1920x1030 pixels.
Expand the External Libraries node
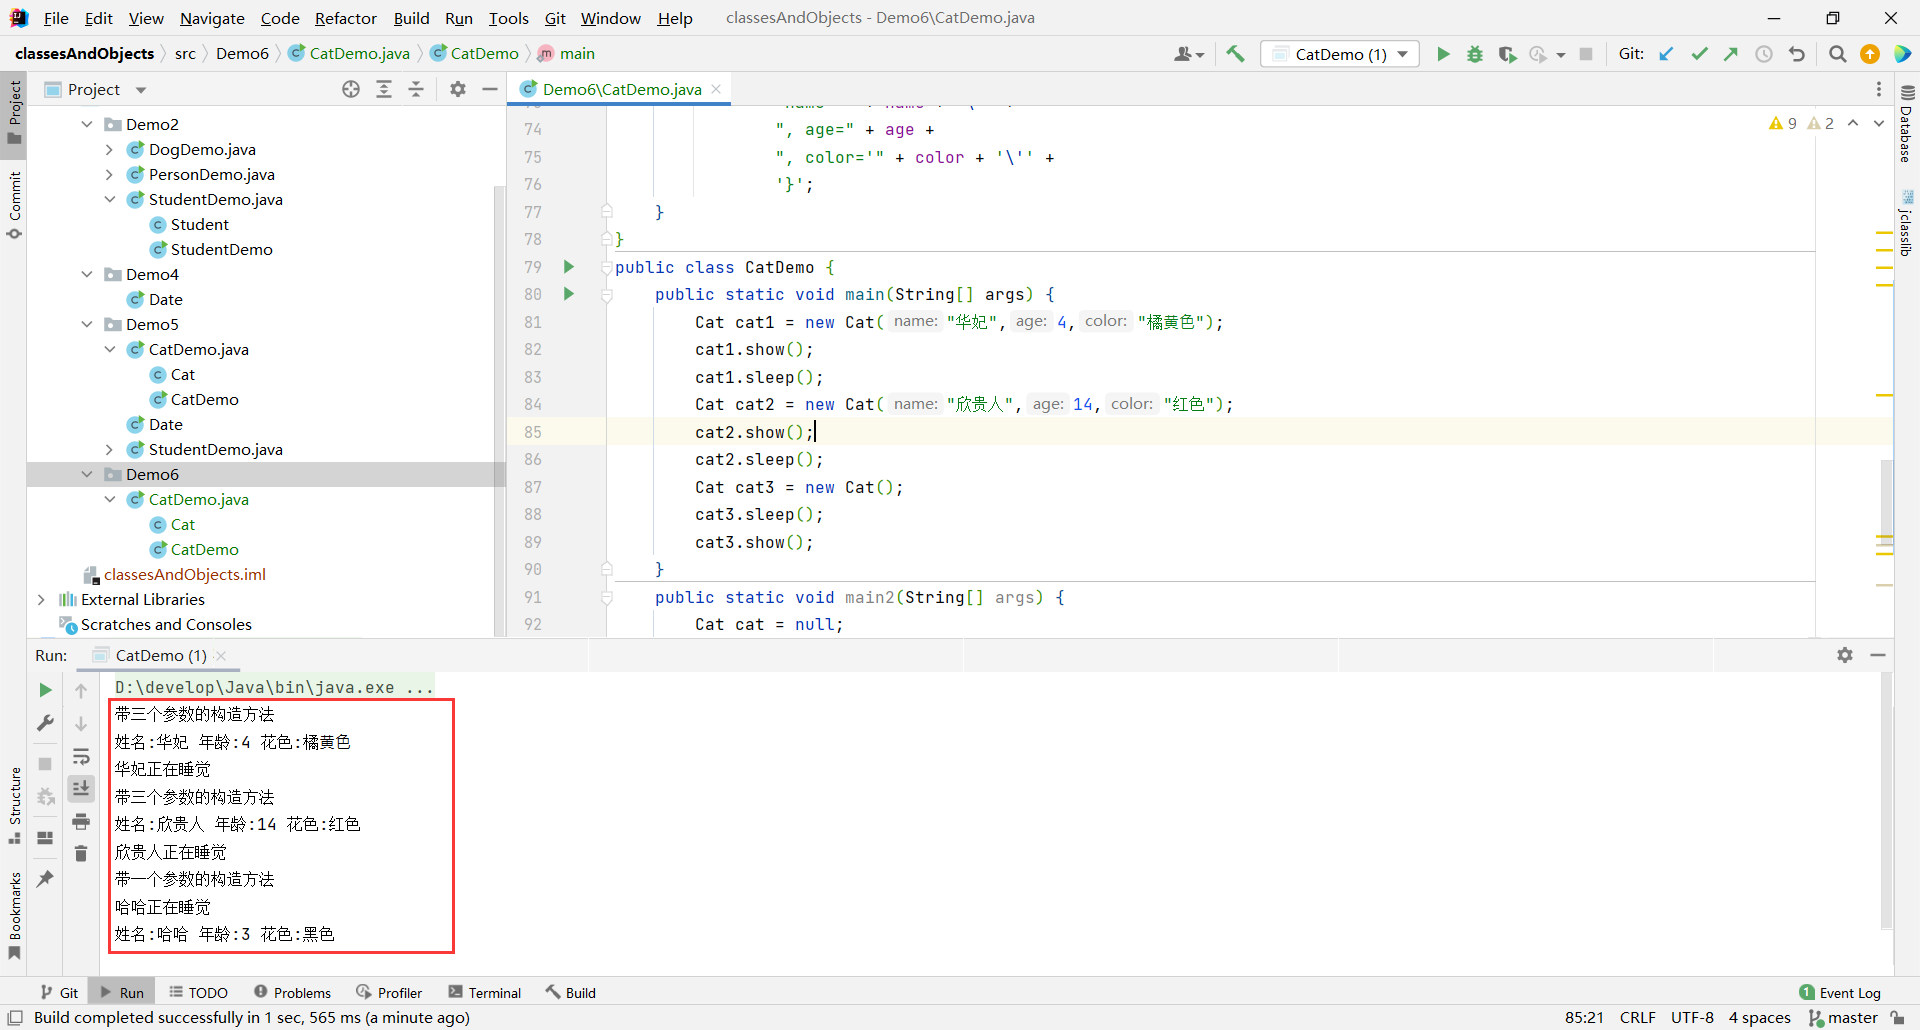pos(41,599)
